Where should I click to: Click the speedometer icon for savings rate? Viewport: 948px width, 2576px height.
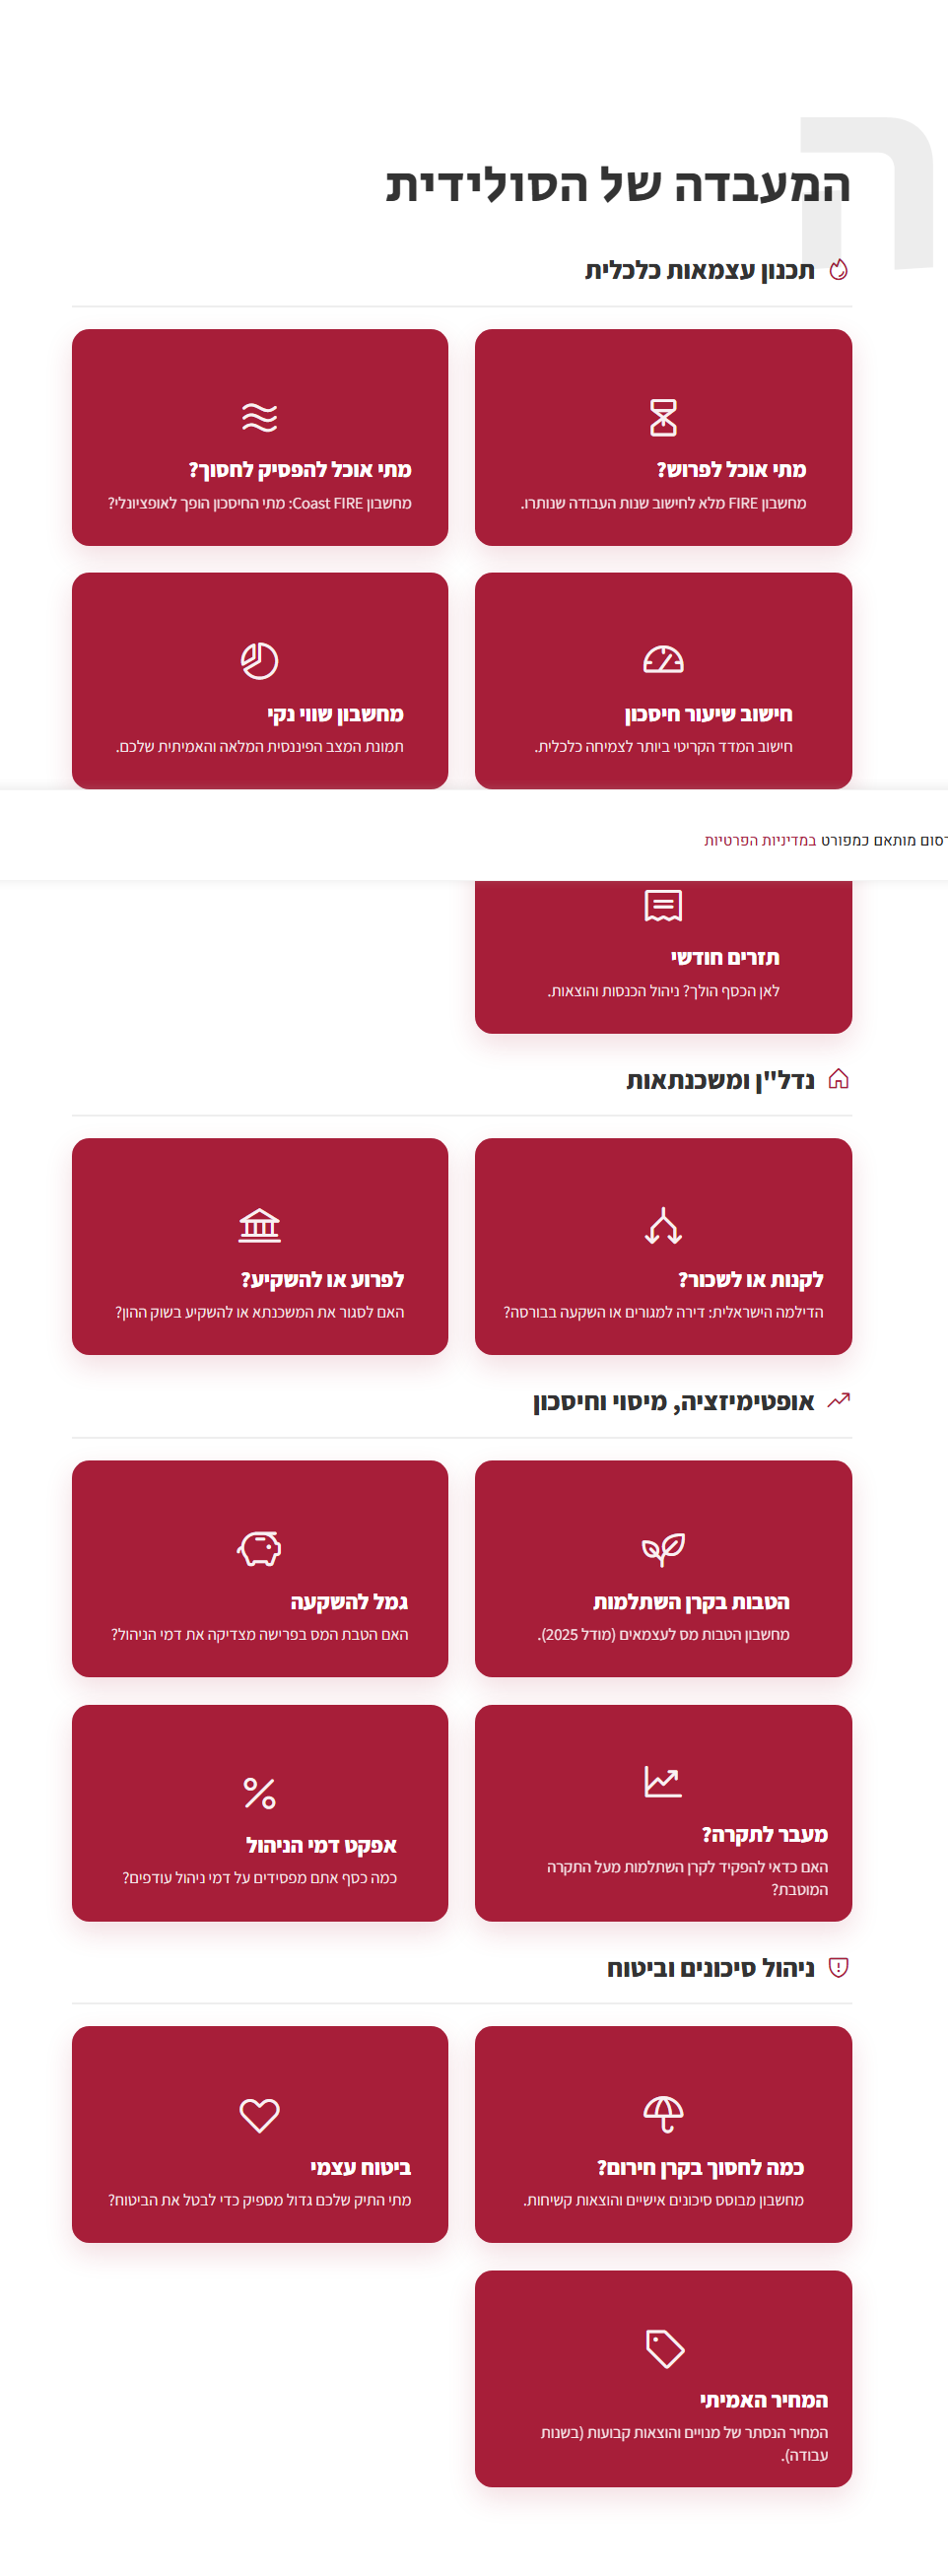(663, 661)
